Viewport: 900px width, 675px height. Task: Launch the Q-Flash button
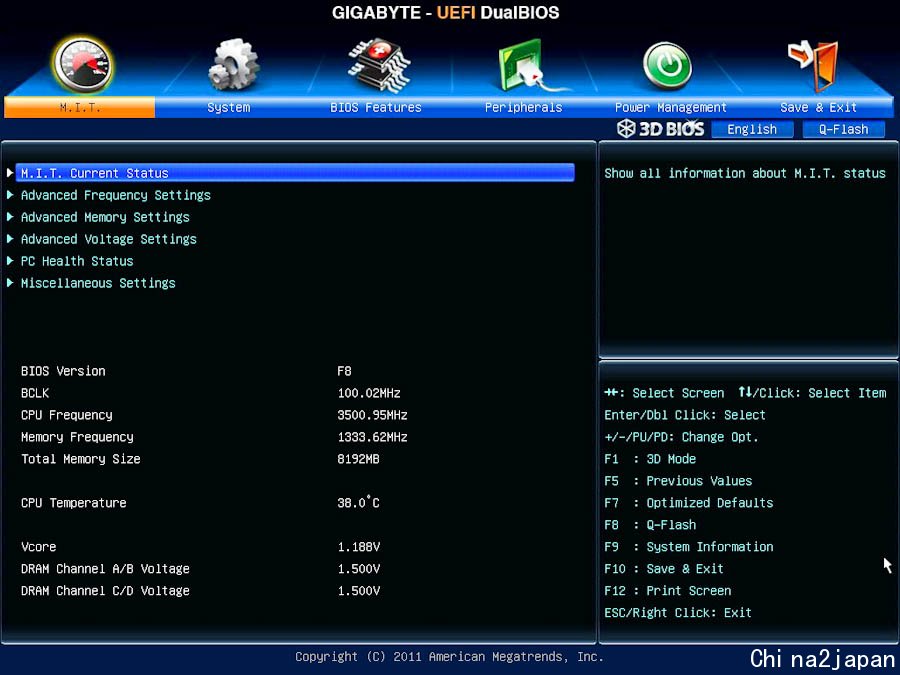pos(843,130)
